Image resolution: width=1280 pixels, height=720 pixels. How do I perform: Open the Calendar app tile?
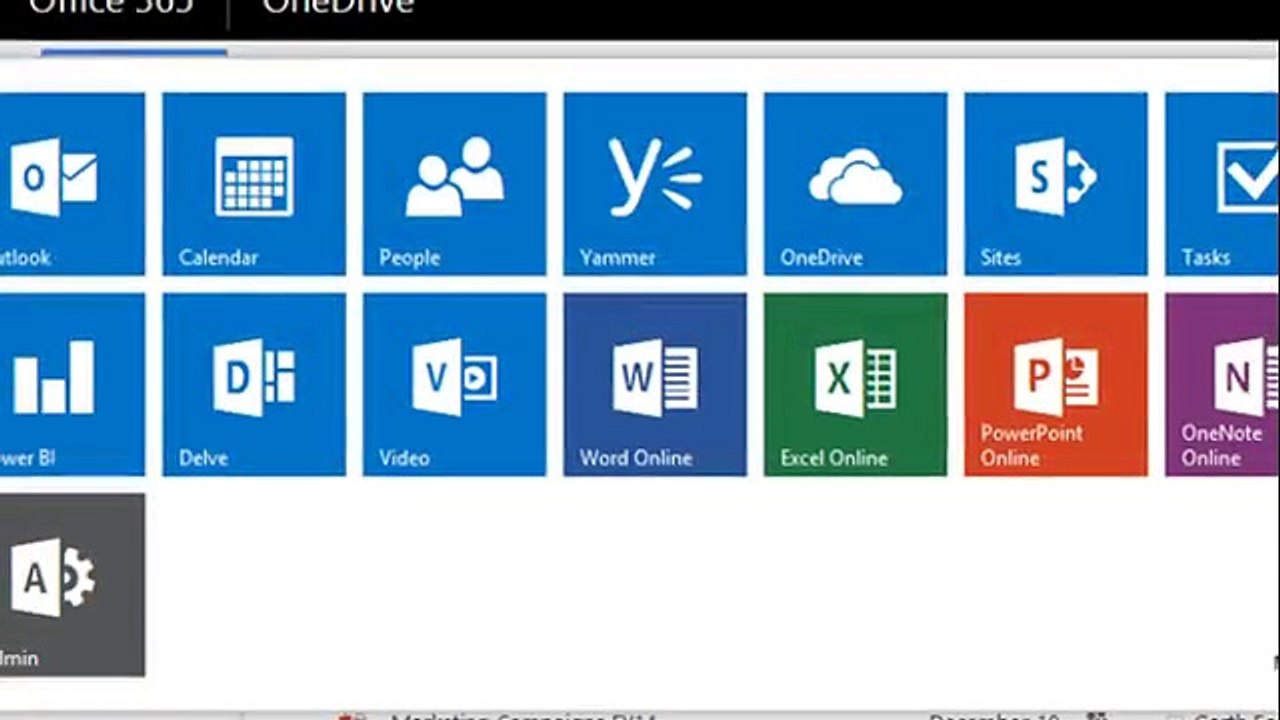(254, 184)
